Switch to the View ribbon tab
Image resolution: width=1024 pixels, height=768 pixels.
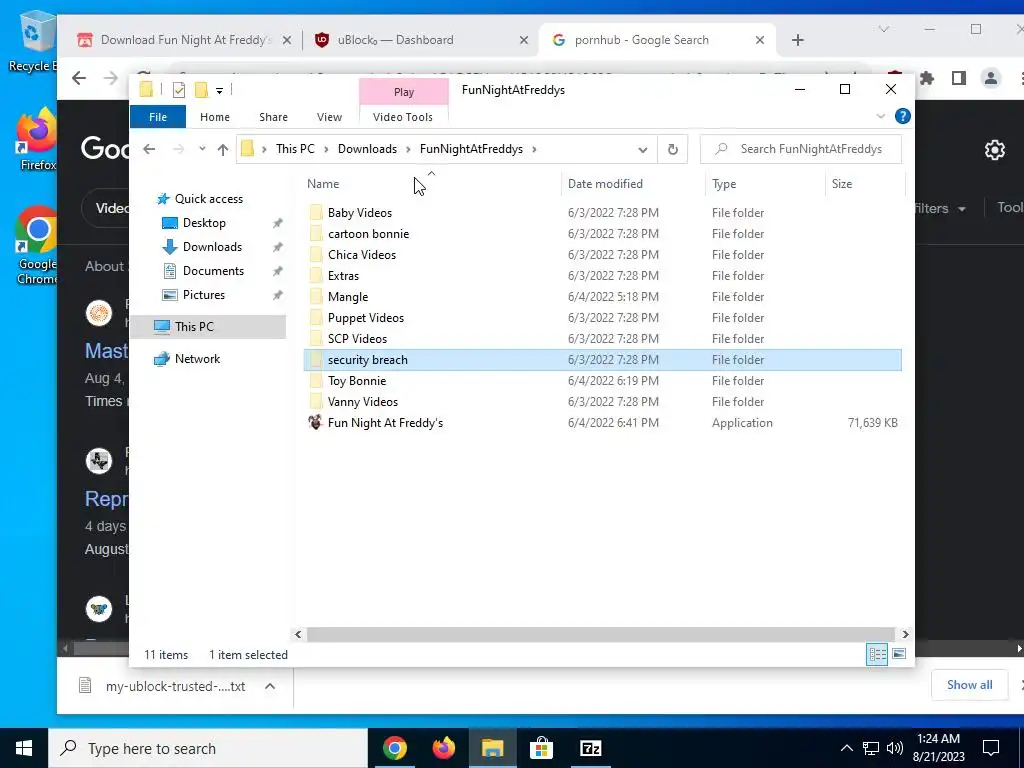coord(329,117)
